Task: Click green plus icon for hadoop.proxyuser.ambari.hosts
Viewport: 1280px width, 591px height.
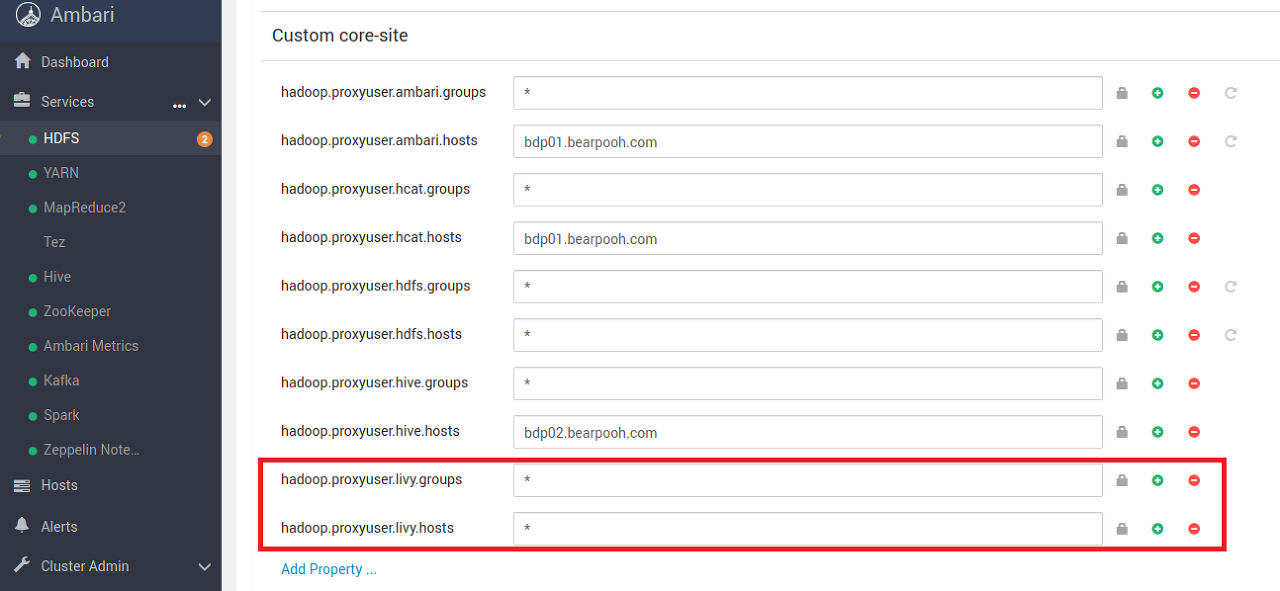Action: coord(1158,141)
